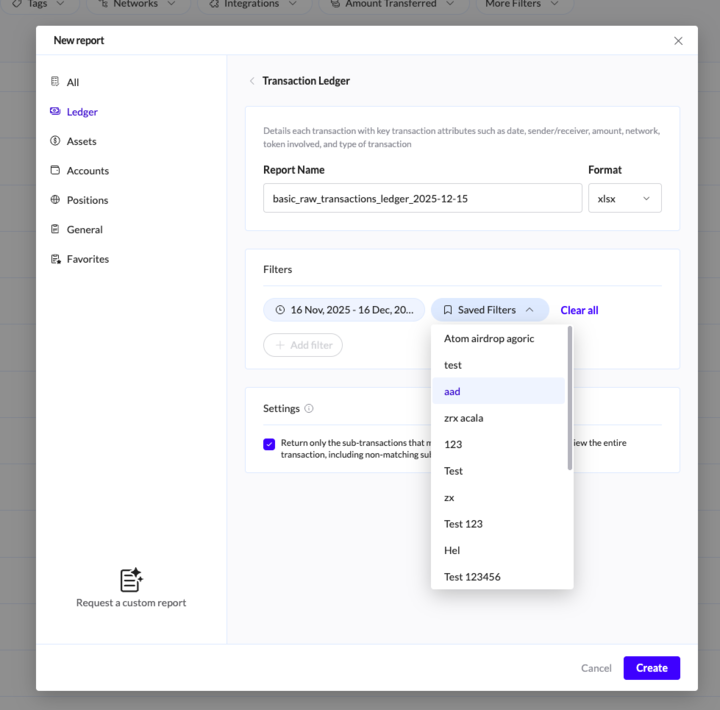Click the Create button

[x=651, y=668]
